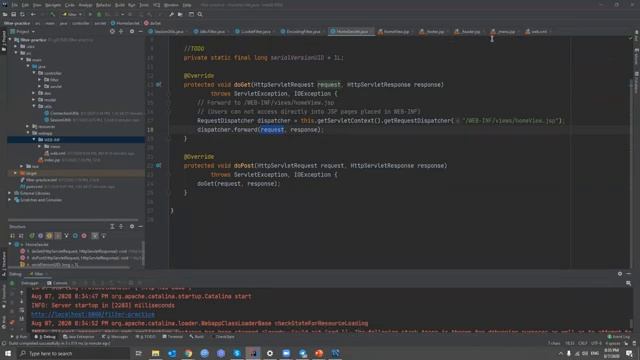Open Chrome from the taskbar
The width and height of the screenshot is (640, 360).
(188, 353)
